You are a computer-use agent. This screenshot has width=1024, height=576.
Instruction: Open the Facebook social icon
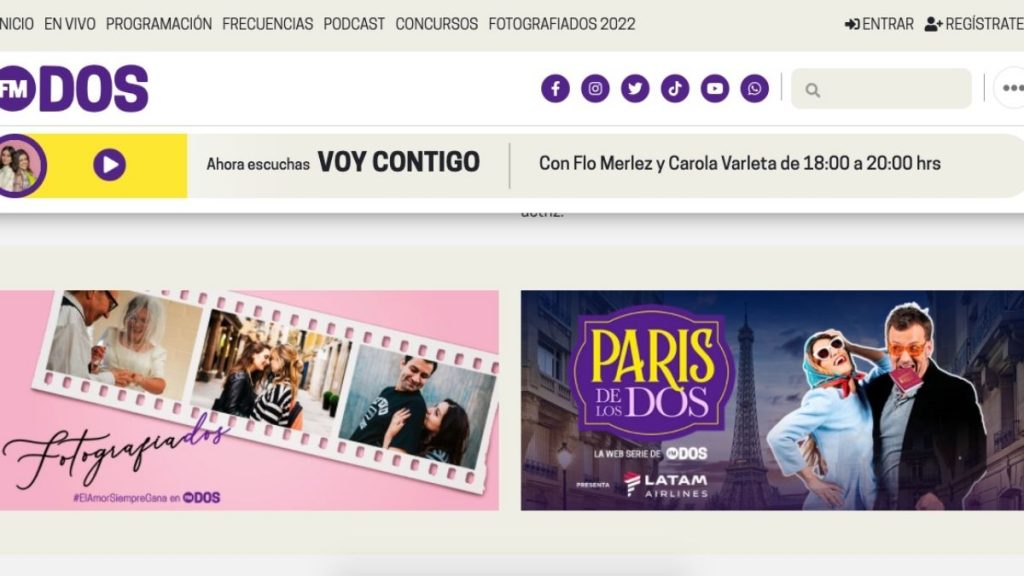[555, 88]
